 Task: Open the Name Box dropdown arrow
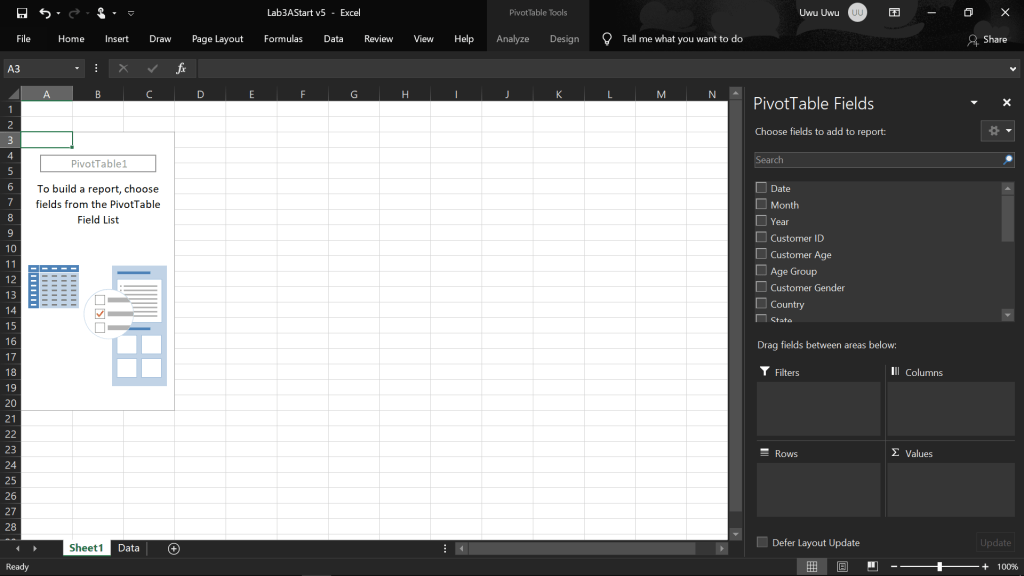[x=77, y=68]
